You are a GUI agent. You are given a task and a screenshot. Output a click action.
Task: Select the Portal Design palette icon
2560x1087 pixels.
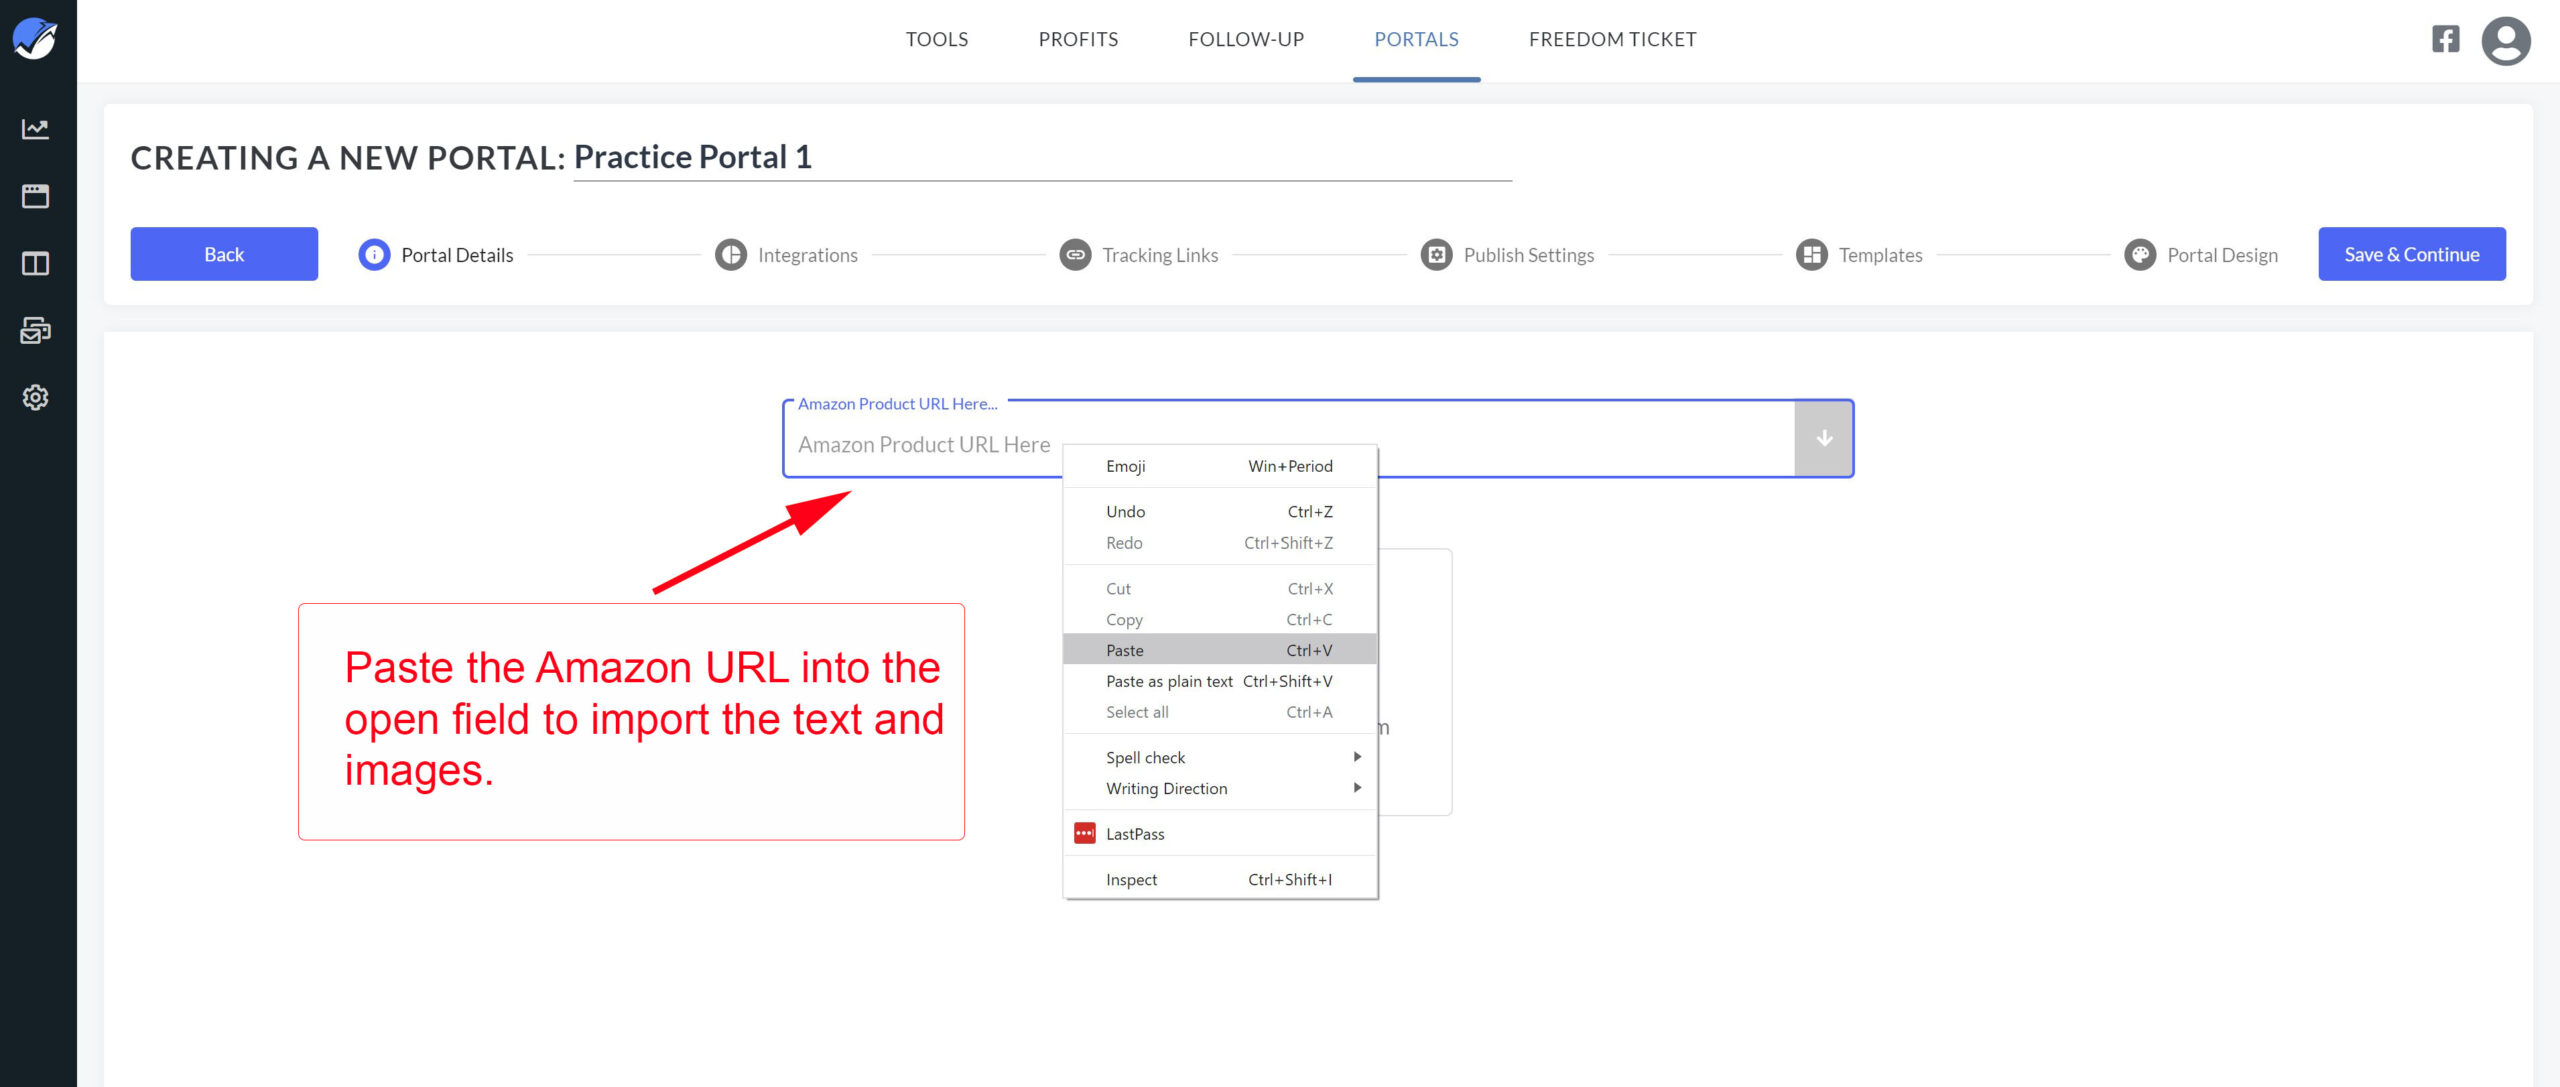point(2139,255)
